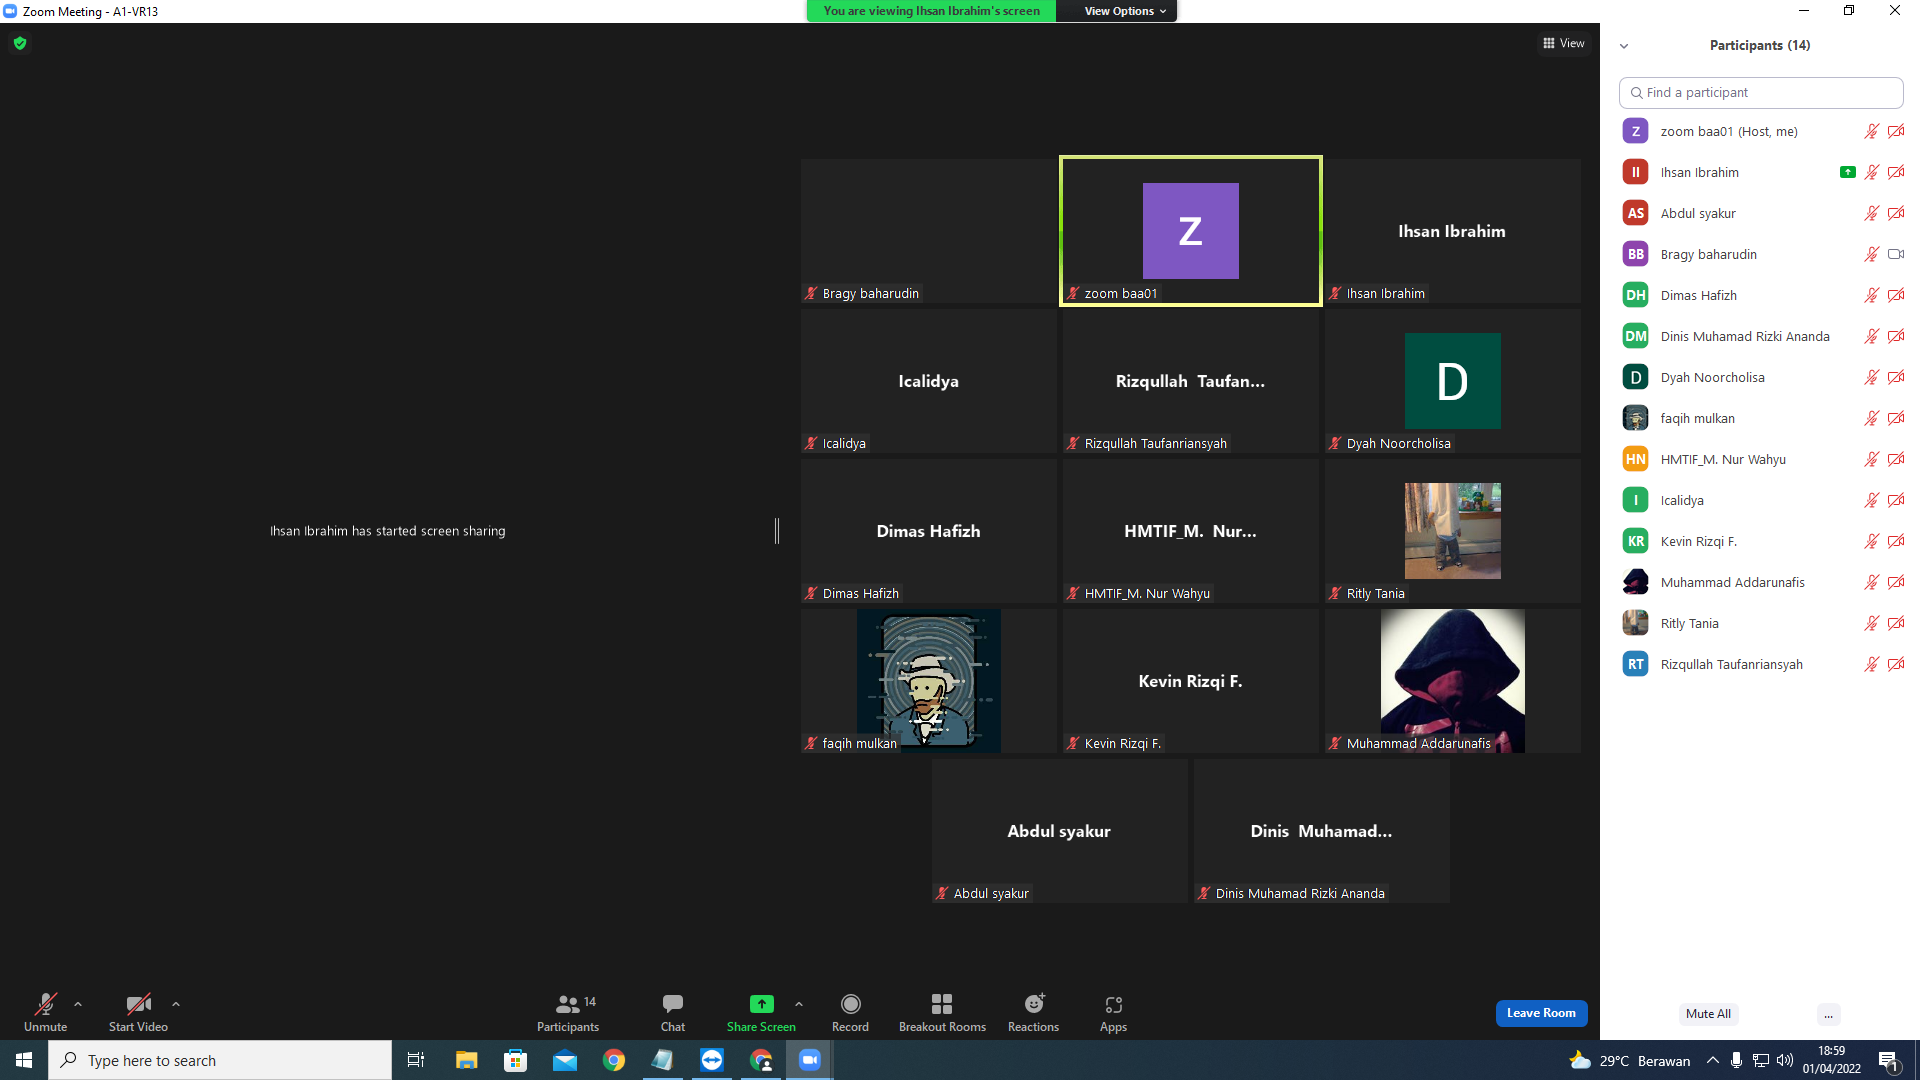
Task: Click the weather 29°C Berawan widget
Action: coord(1630,1060)
